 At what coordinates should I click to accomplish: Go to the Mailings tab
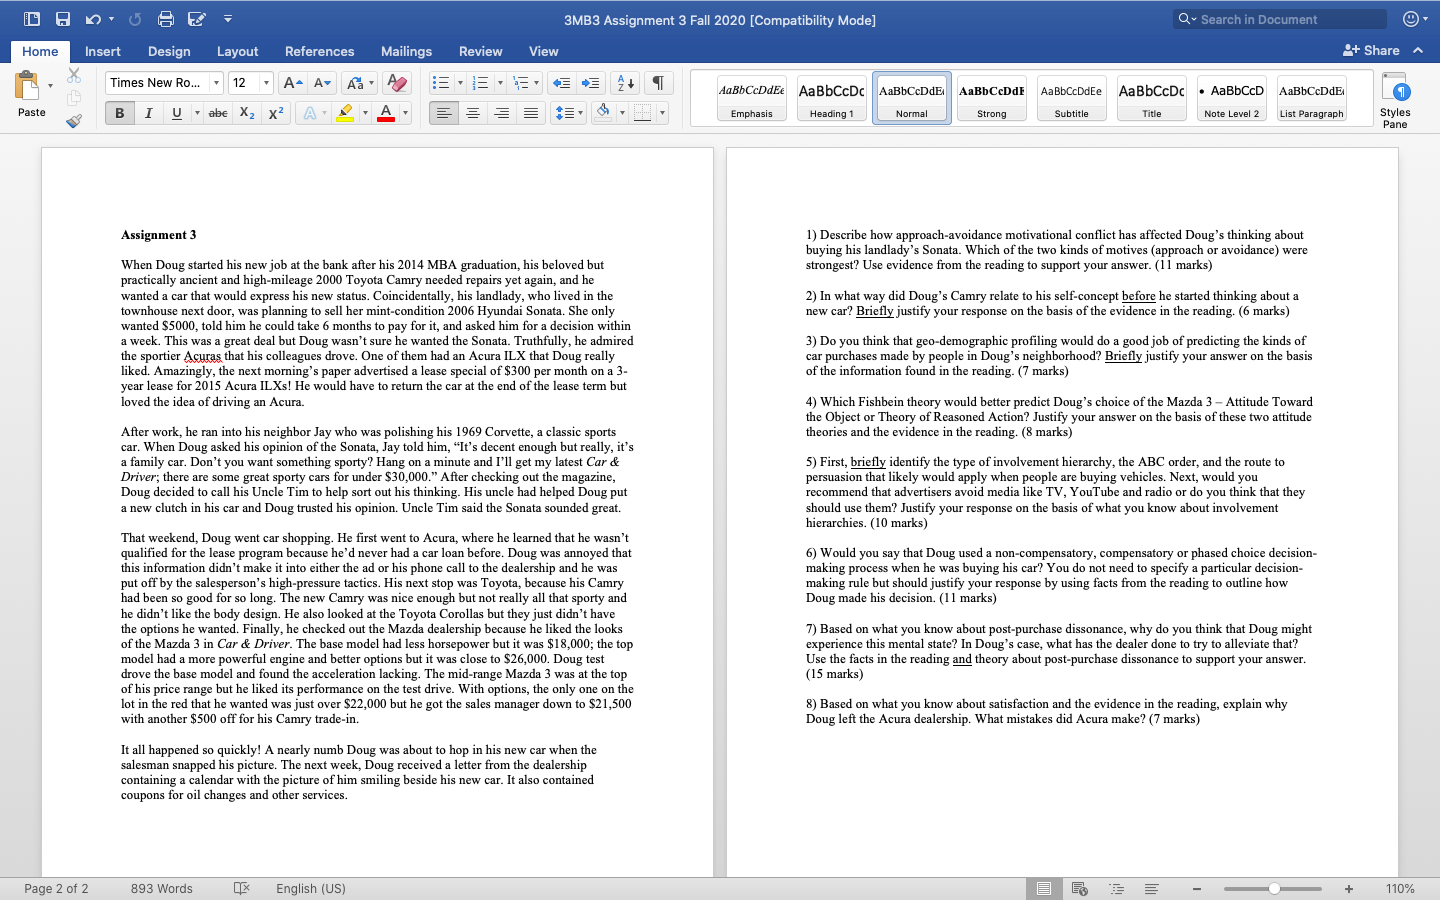pos(406,51)
